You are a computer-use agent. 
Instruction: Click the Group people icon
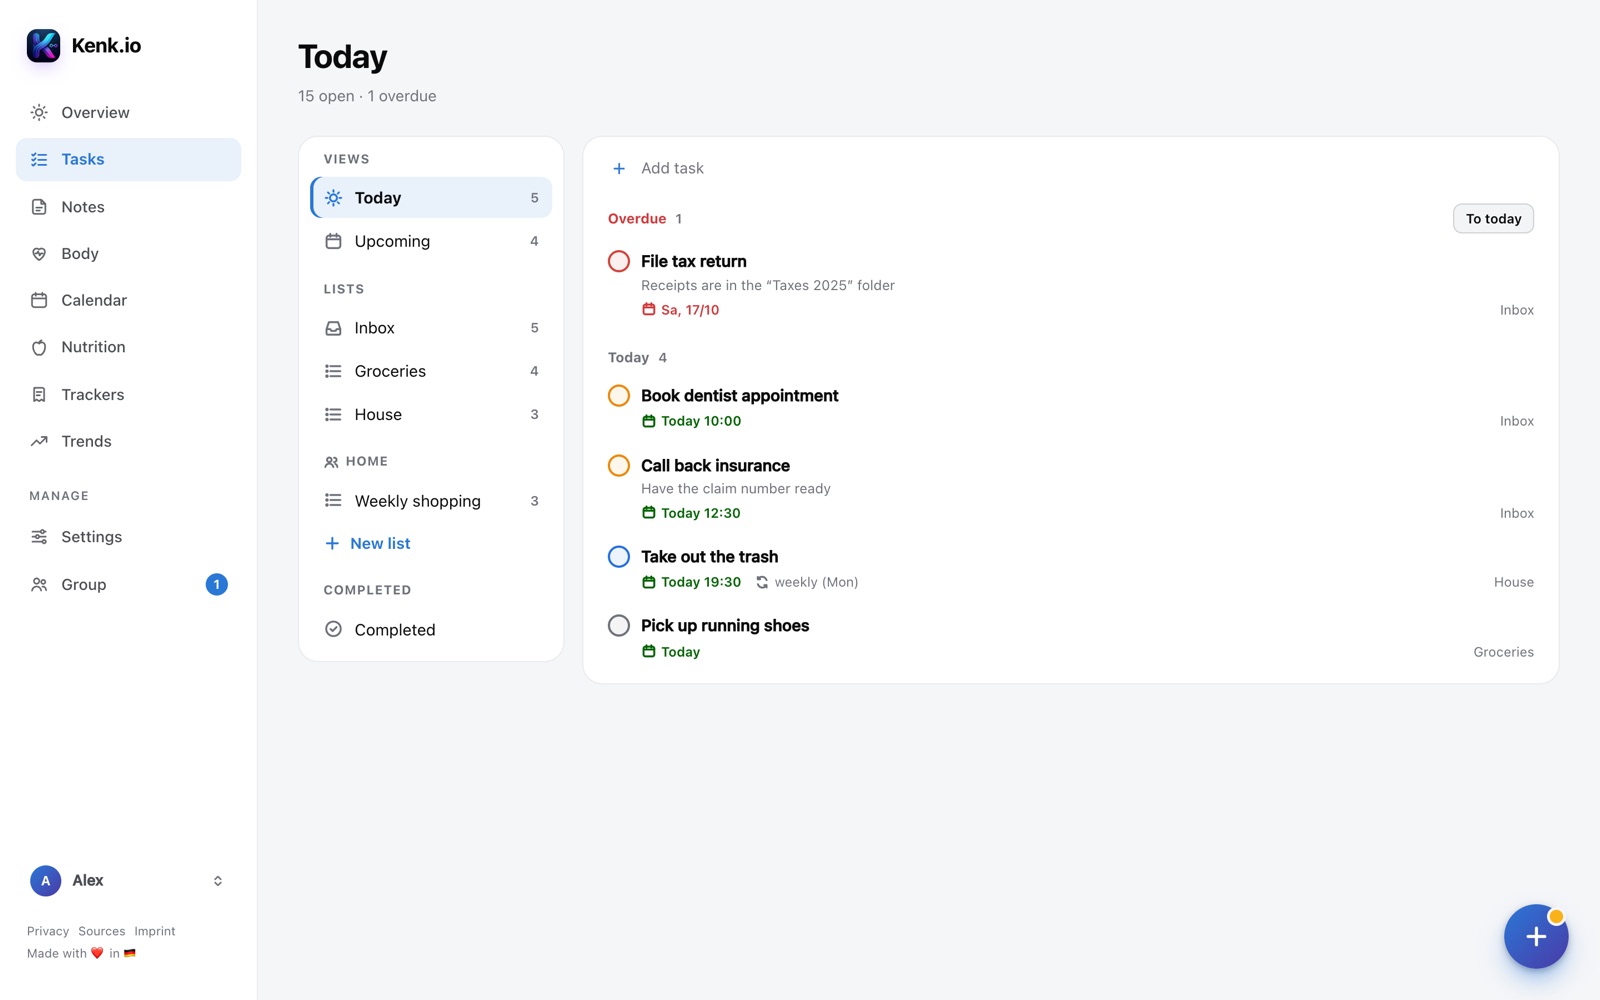[39, 585]
